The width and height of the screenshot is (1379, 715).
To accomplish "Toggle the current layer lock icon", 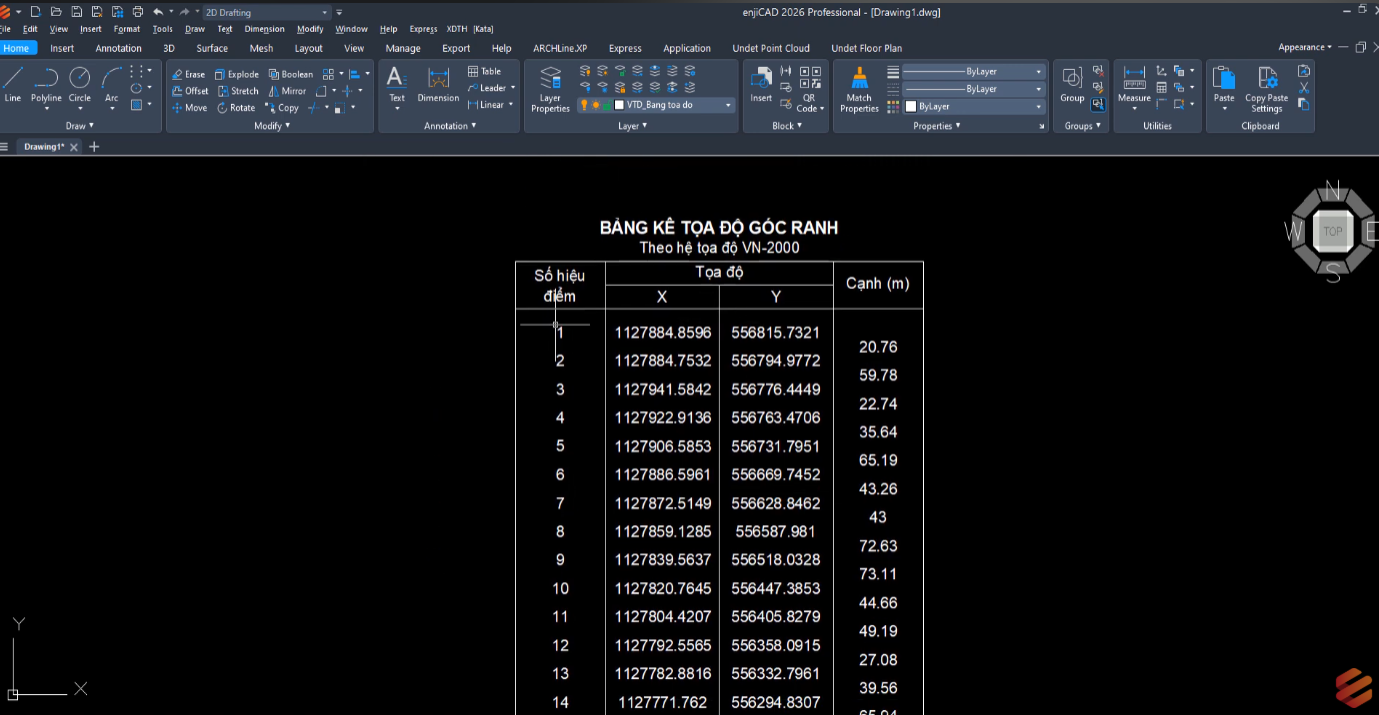I will (606, 105).
